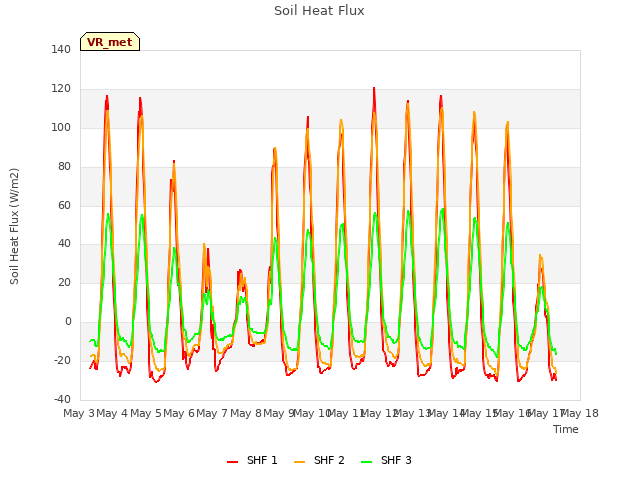Click the May 6 x-axis label
The width and height of the screenshot is (640, 480).
point(179,413)
